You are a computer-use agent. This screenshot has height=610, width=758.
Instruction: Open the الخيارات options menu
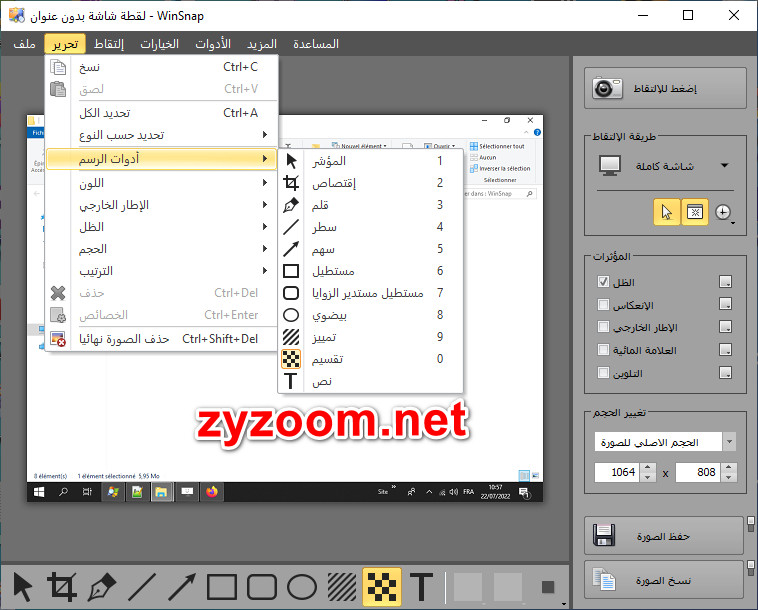[x=160, y=44]
